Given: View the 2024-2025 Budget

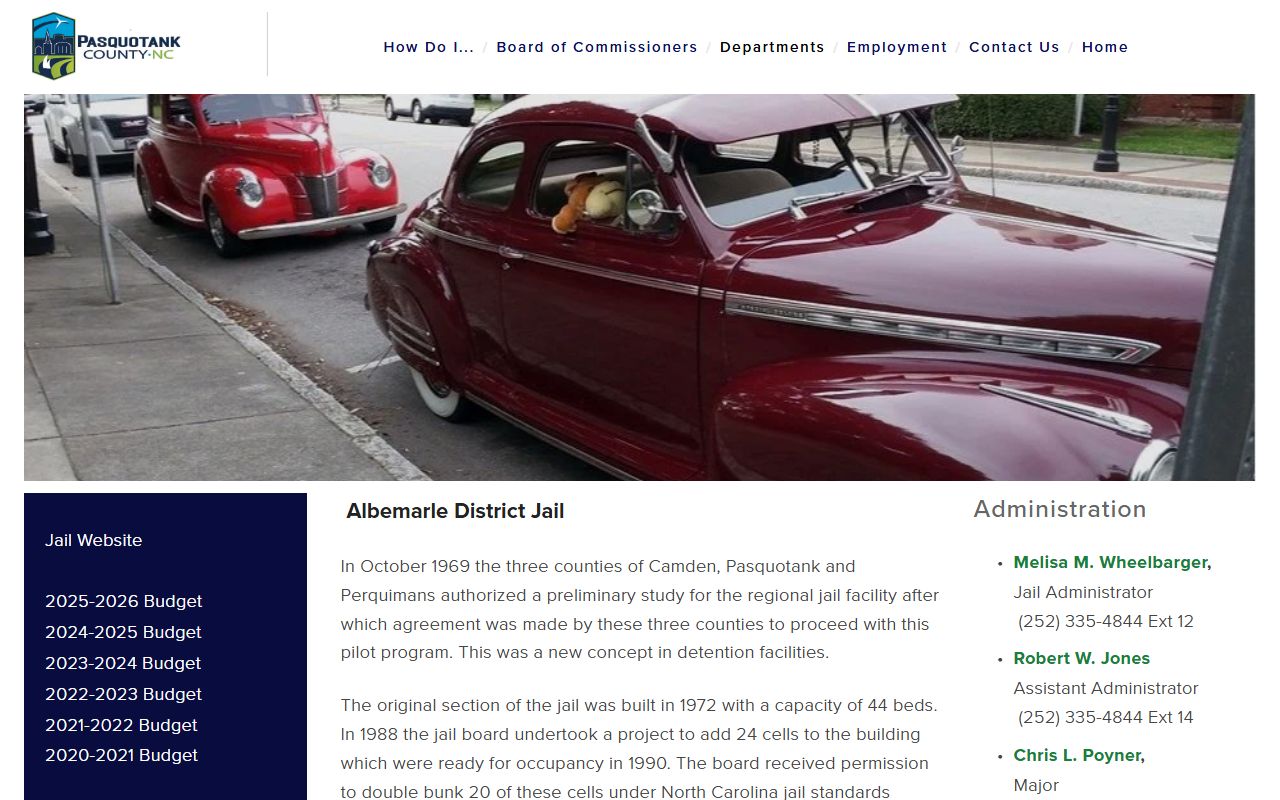Looking at the screenshot, I should coord(123,632).
